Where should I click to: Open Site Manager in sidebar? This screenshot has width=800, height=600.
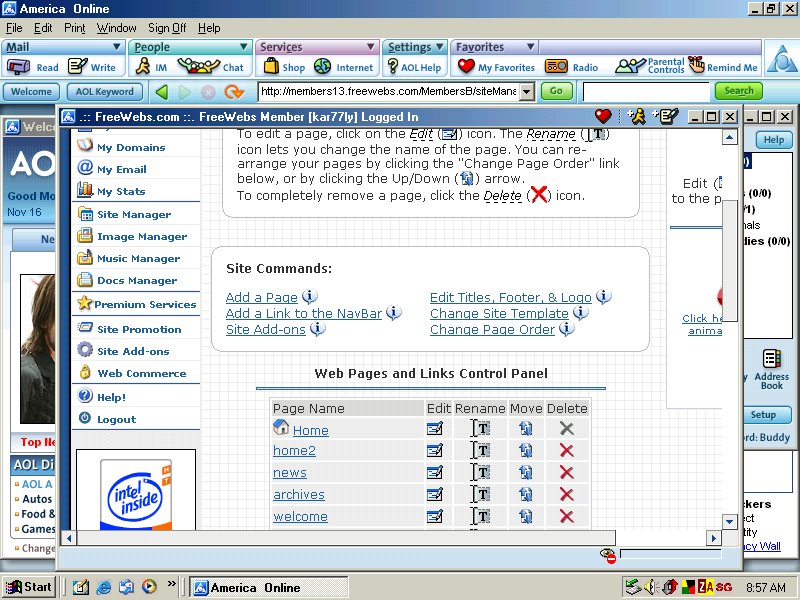pyautogui.click(x=134, y=215)
